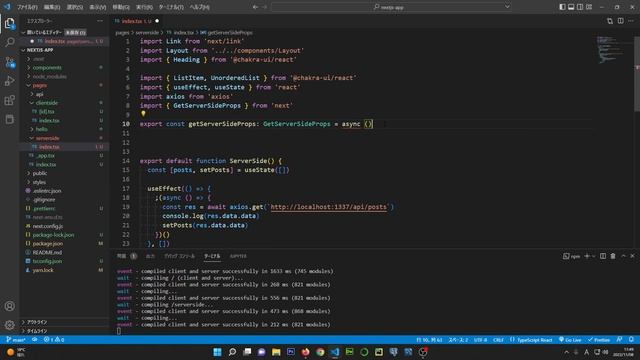
Task: Open Photoshop from the taskbar
Action: [x=291, y=352]
